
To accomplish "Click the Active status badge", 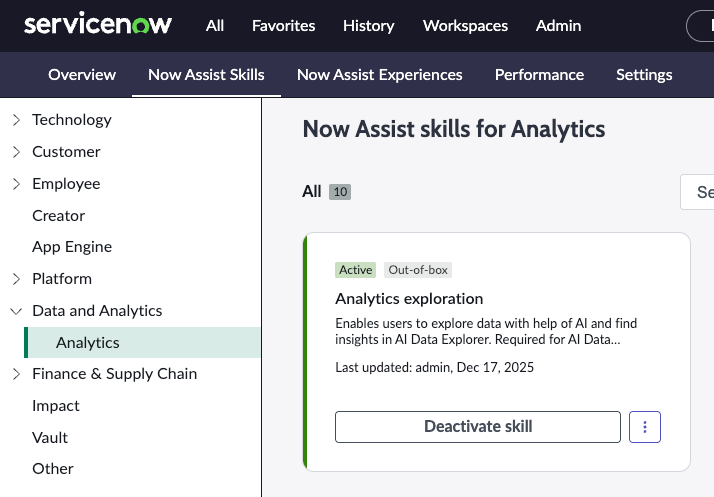I will tap(355, 270).
